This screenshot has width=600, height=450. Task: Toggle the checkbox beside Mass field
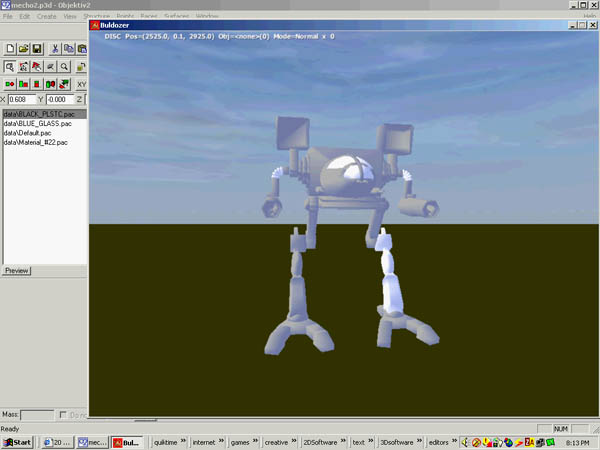click(63, 414)
